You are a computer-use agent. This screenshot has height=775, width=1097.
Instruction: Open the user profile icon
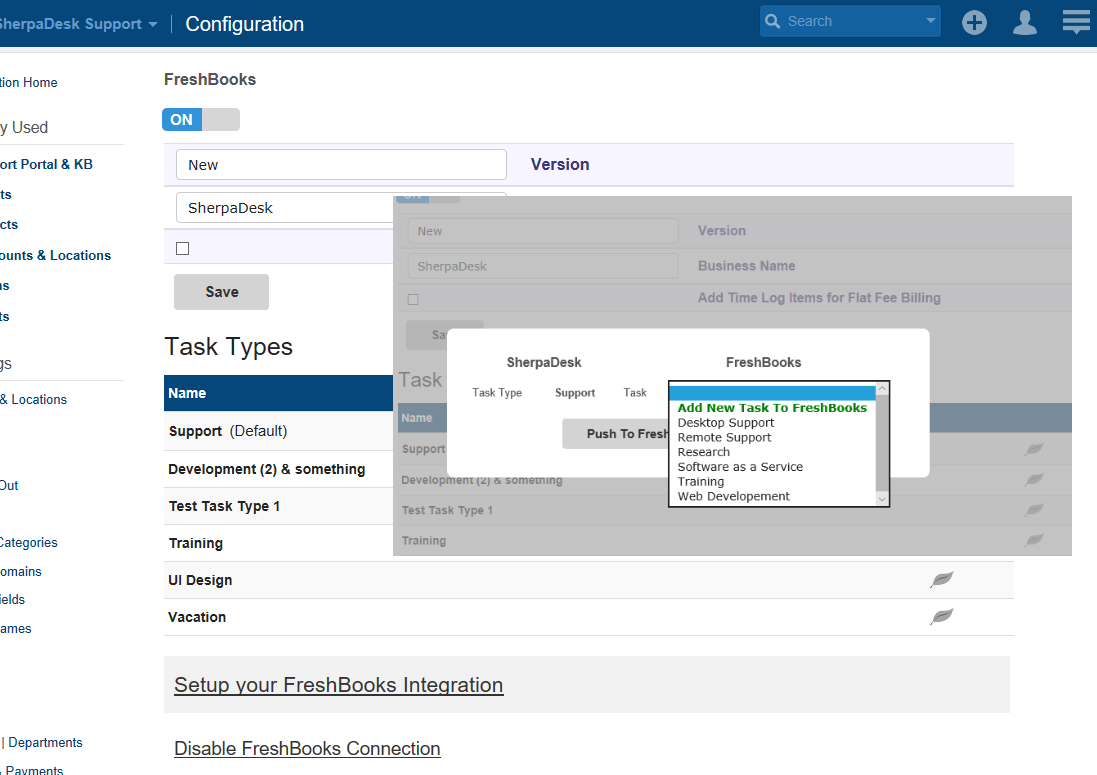(x=1025, y=22)
